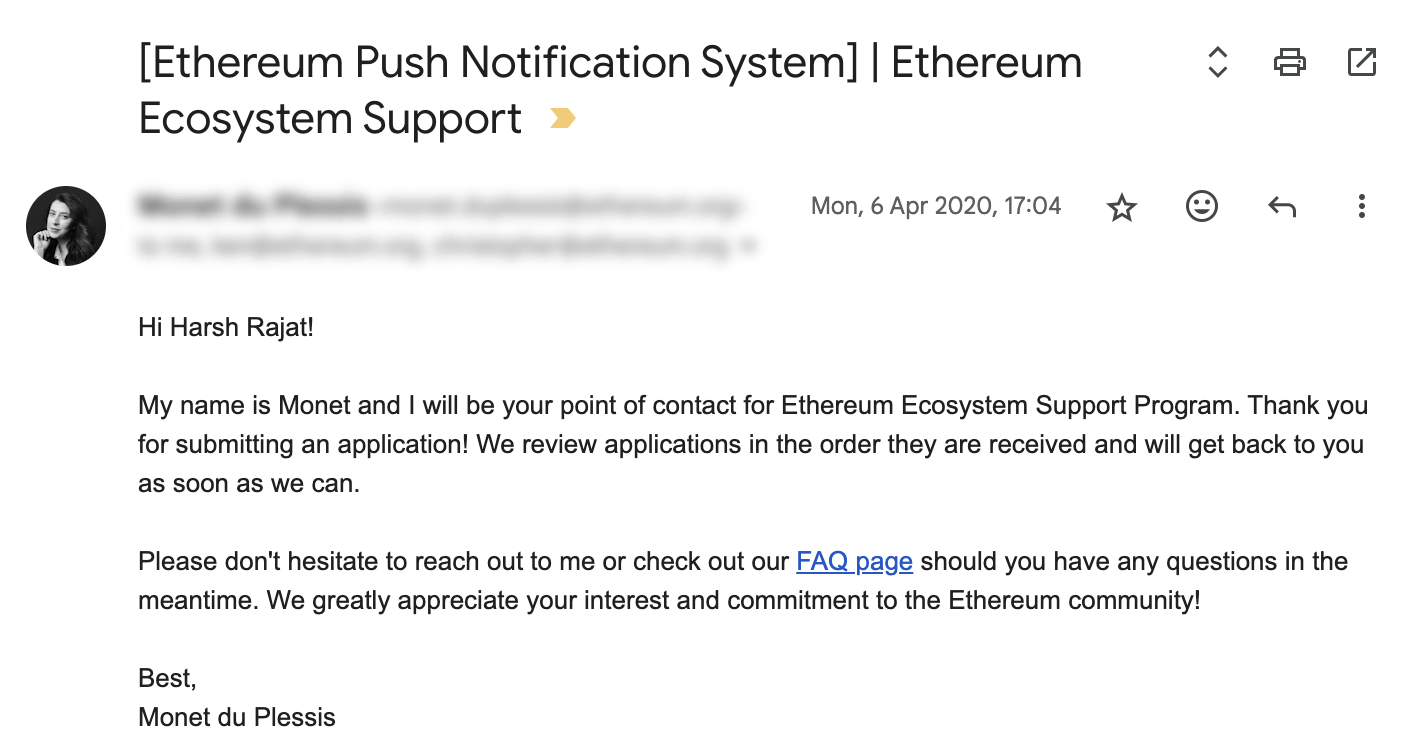Click the sender's profile photo
The width and height of the screenshot is (1412, 756).
66,226
